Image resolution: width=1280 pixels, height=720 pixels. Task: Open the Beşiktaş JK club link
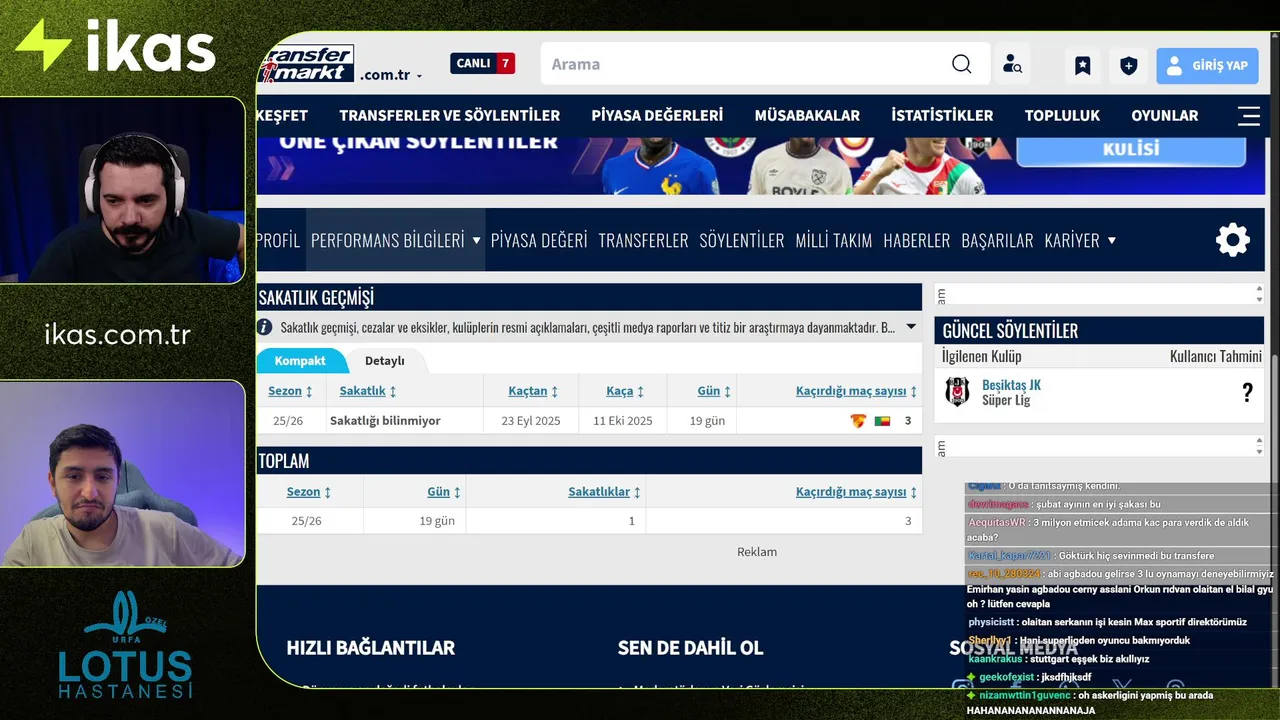(x=1011, y=385)
